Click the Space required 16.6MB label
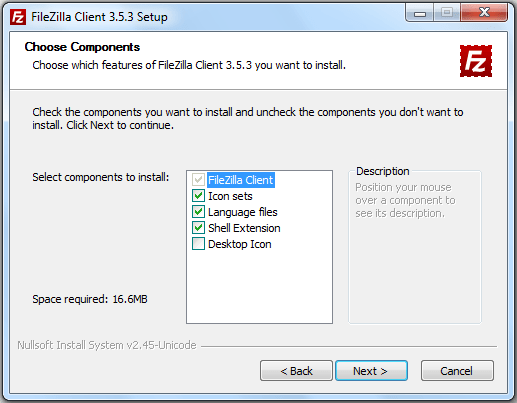 tap(90, 299)
